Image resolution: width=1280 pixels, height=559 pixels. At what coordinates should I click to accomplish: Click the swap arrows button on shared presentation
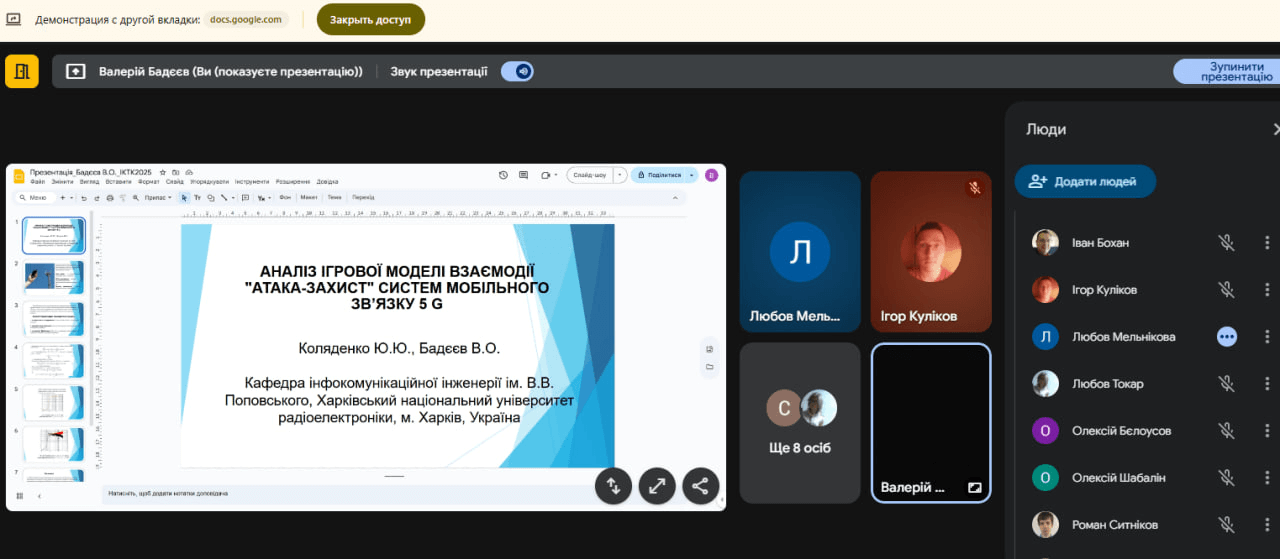613,486
